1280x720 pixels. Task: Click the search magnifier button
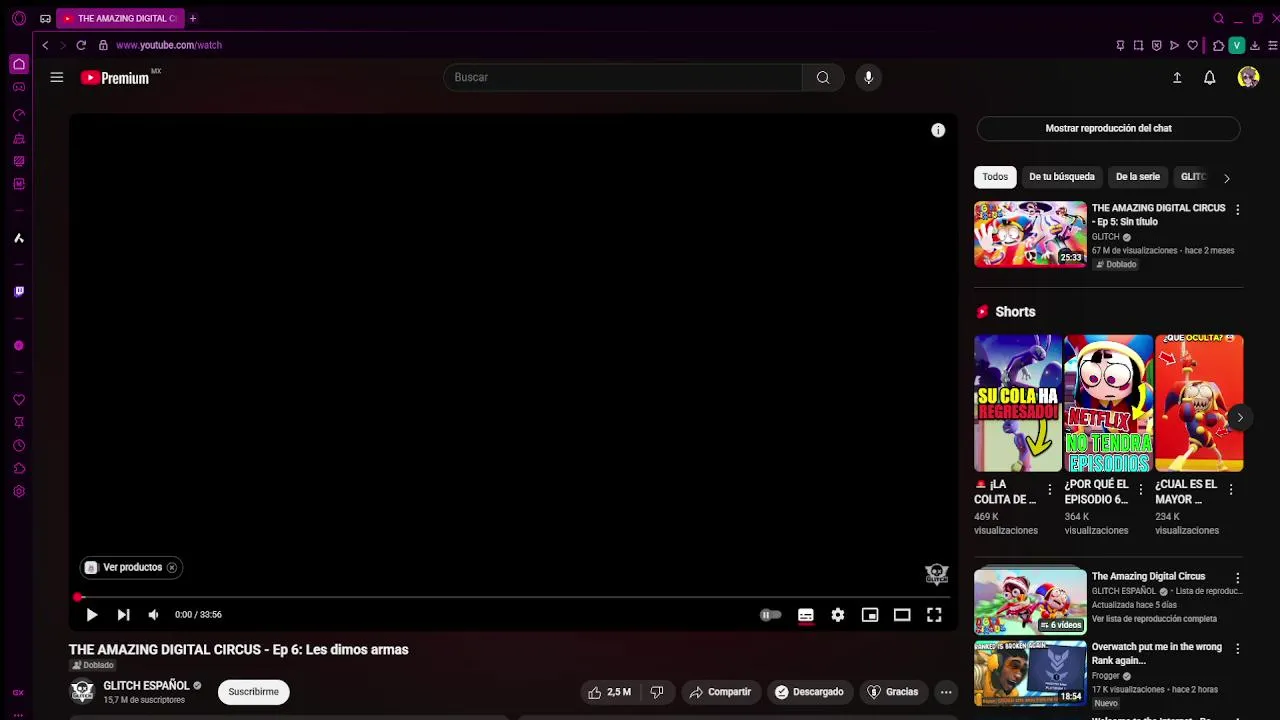click(823, 77)
